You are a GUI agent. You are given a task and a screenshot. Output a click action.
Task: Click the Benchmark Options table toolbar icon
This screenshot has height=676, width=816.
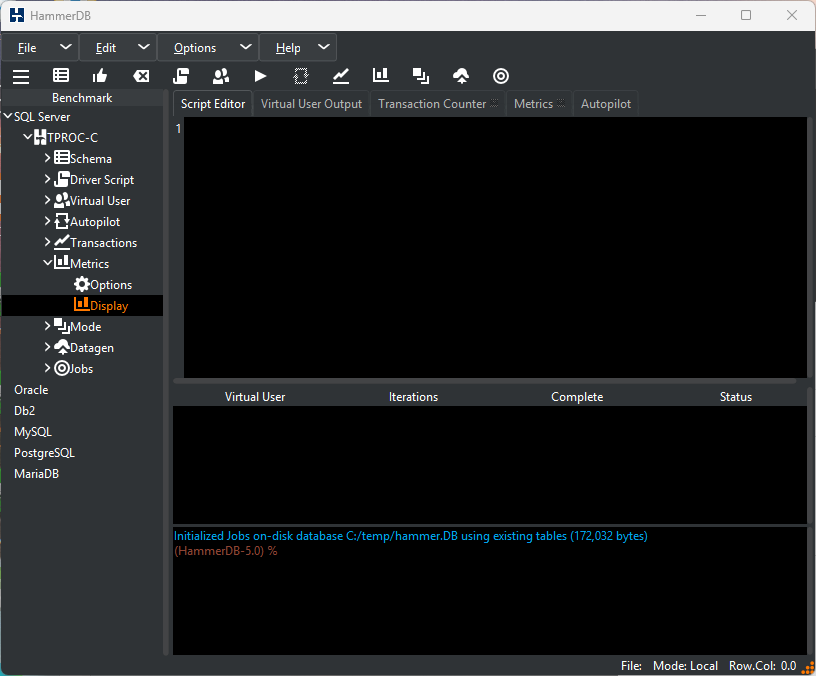(61, 76)
